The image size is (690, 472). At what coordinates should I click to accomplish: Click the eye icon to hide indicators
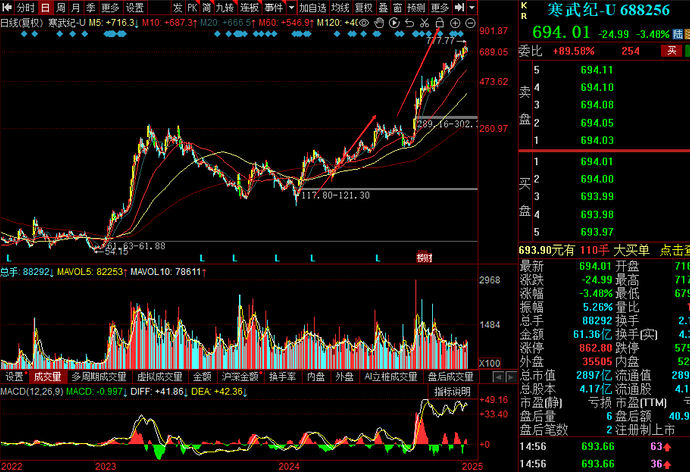(364, 22)
